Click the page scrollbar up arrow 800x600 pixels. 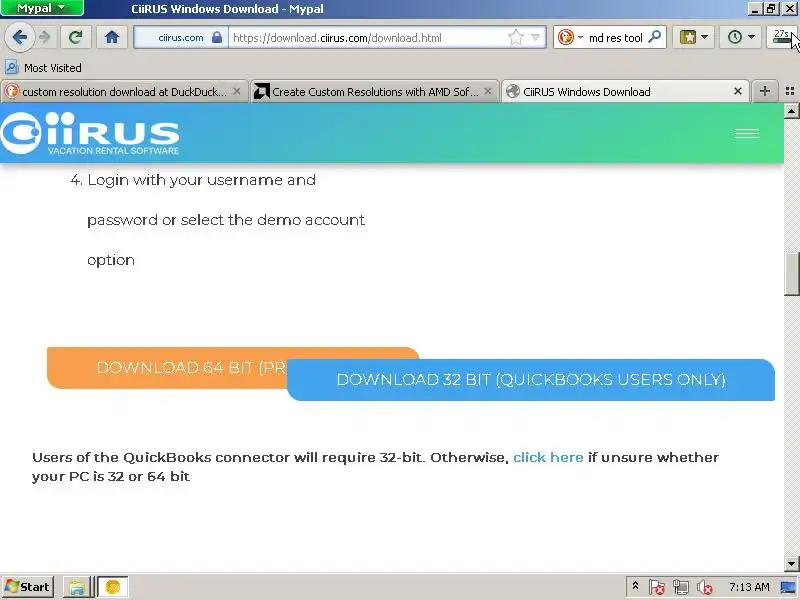pyautogui.click(x=791, y=111)
